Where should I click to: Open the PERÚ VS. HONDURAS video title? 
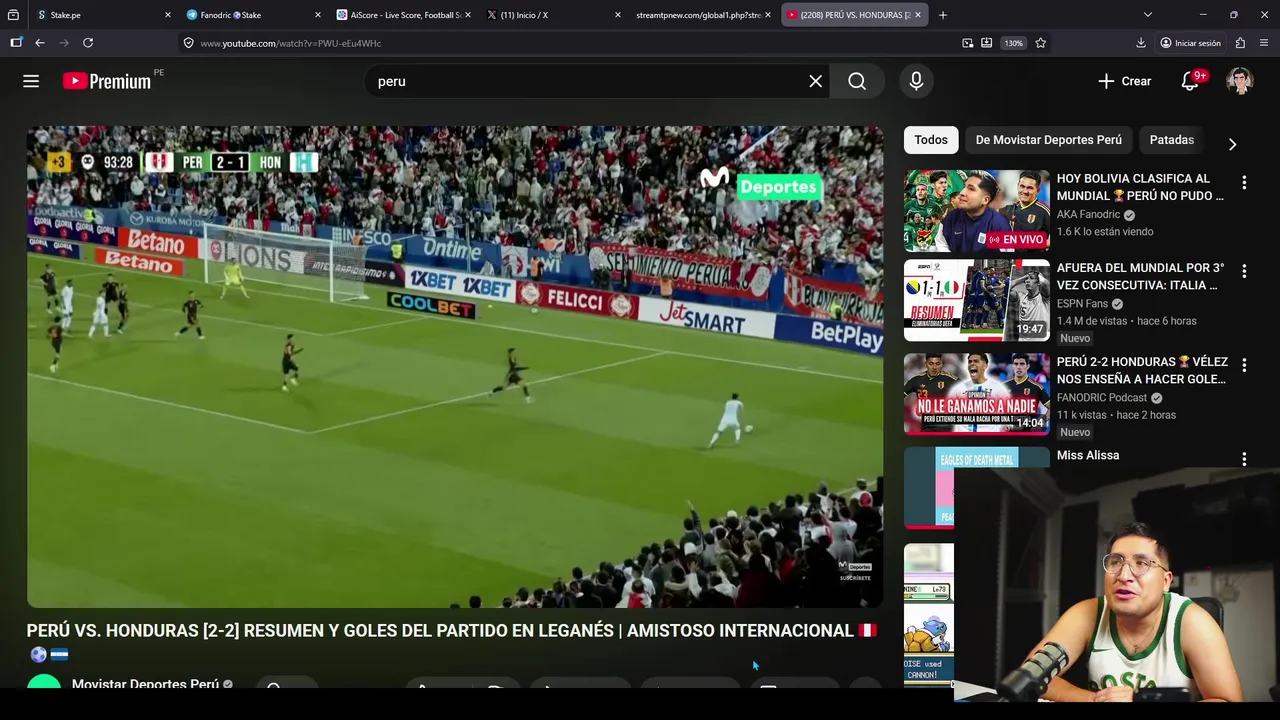click(x=452, y=641)
